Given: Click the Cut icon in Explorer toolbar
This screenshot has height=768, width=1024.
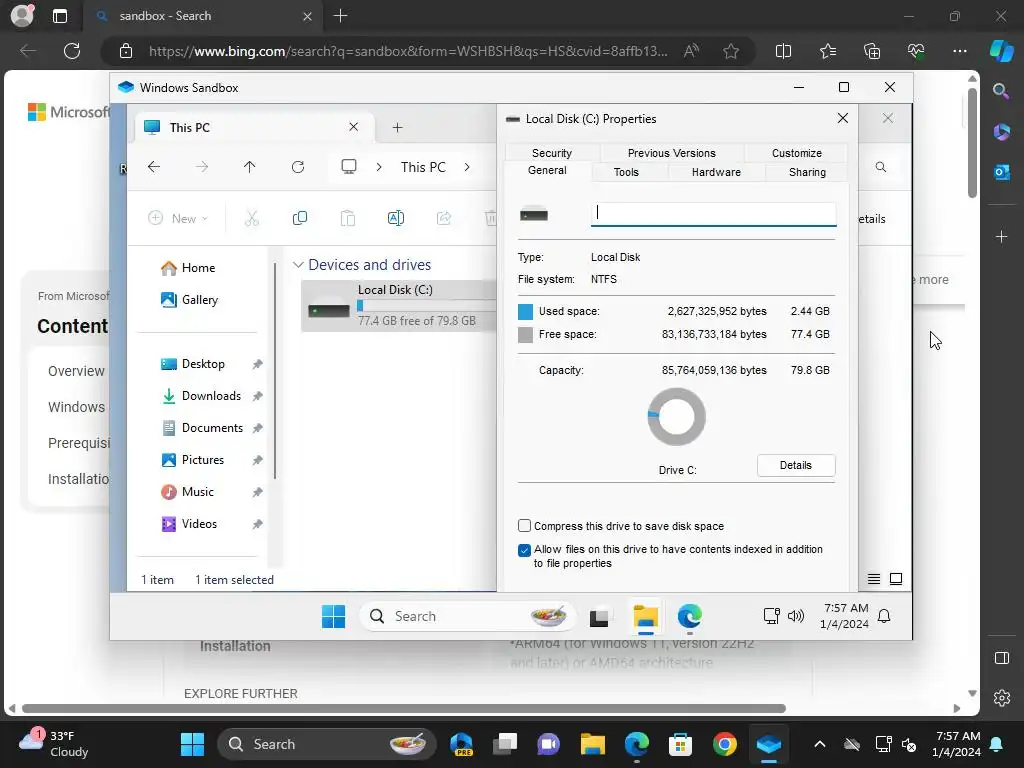Looking at the screenshot, I should click(x=251, y=218).
